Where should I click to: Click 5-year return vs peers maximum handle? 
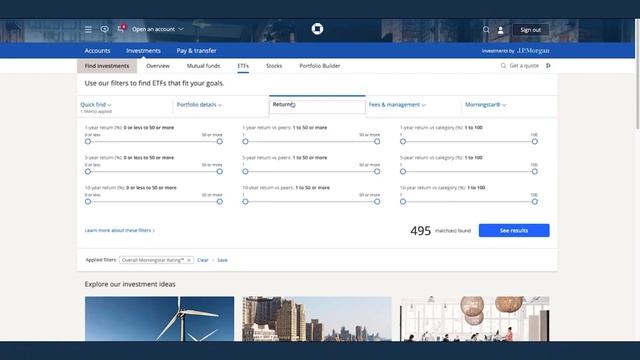pyautogui.click(x=377, y=172)
